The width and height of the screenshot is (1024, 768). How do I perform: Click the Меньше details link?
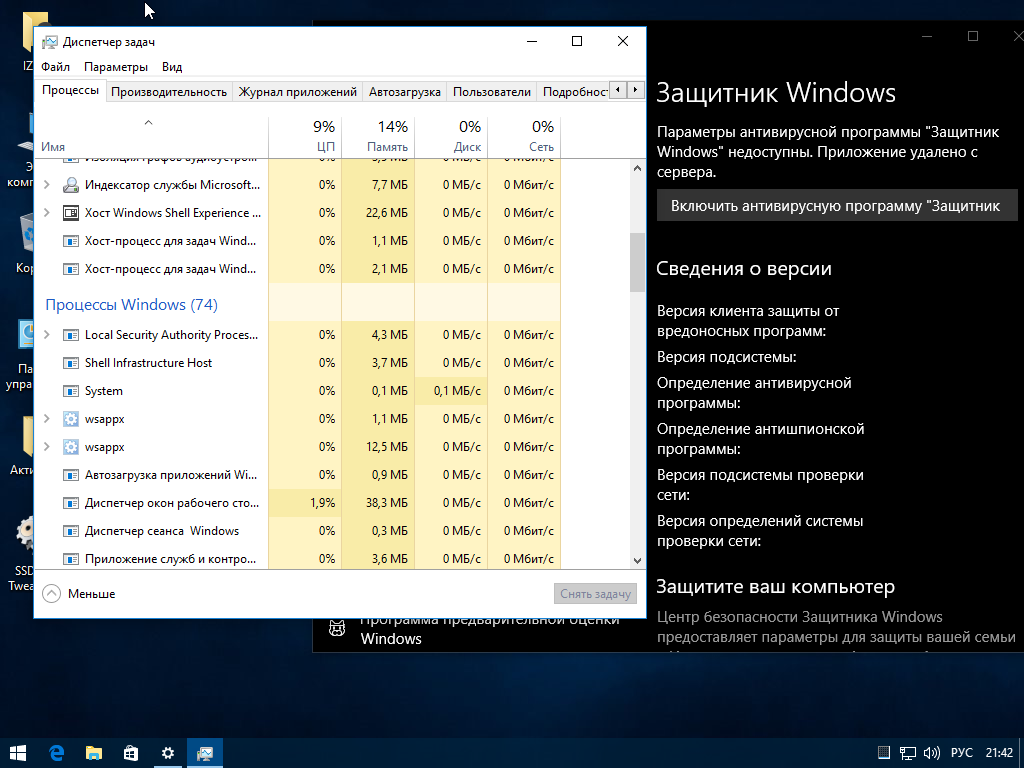(91, 594)
